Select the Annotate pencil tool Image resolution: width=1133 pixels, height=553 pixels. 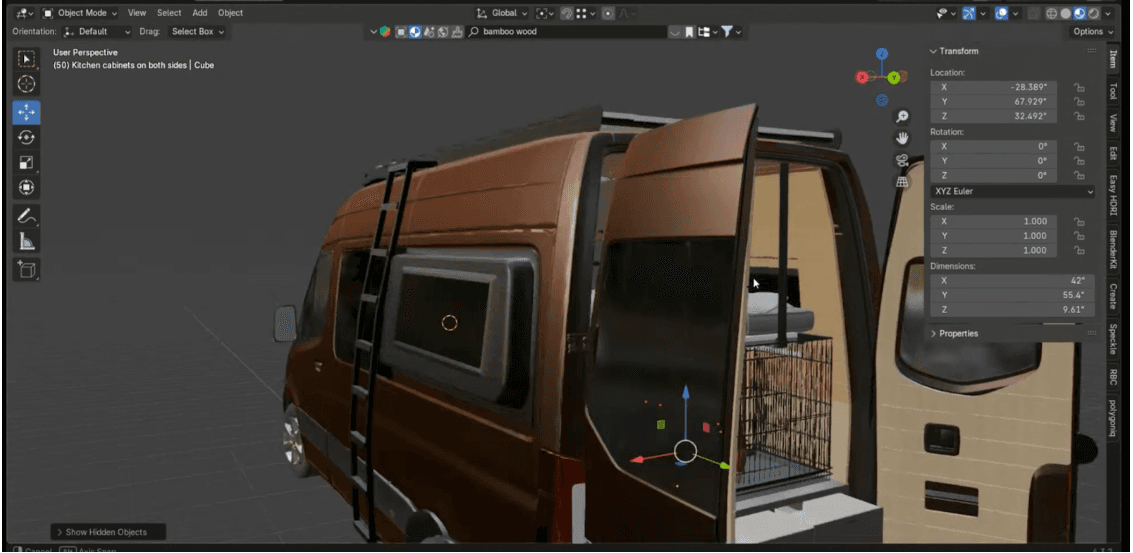point(27,215)
